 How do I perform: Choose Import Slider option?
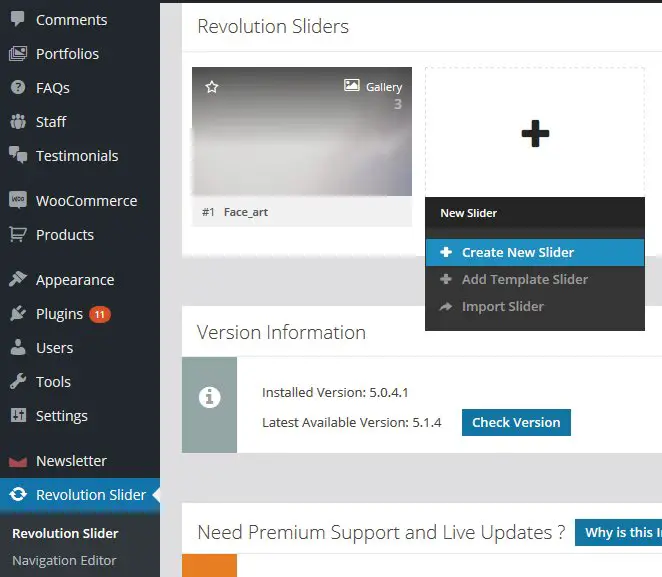click(x=535, y=306)
